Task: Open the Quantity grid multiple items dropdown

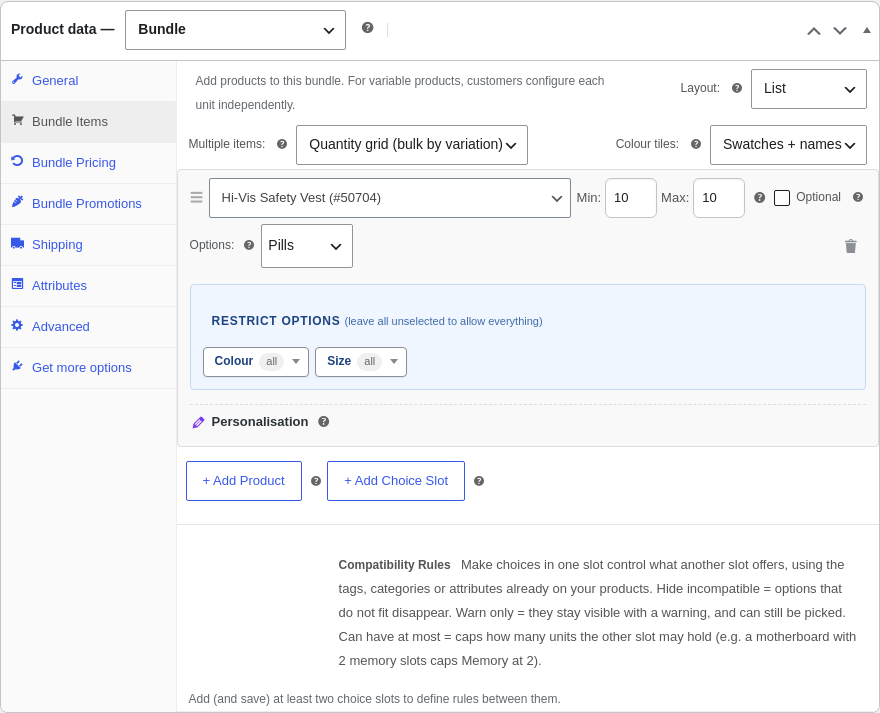Action: pyautogui.click(x=411, y=145)
